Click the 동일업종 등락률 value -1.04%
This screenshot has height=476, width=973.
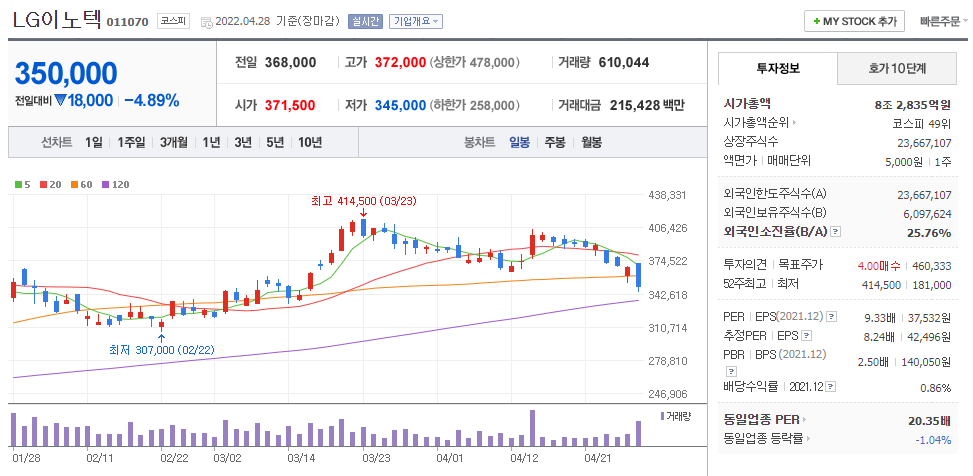933,439
